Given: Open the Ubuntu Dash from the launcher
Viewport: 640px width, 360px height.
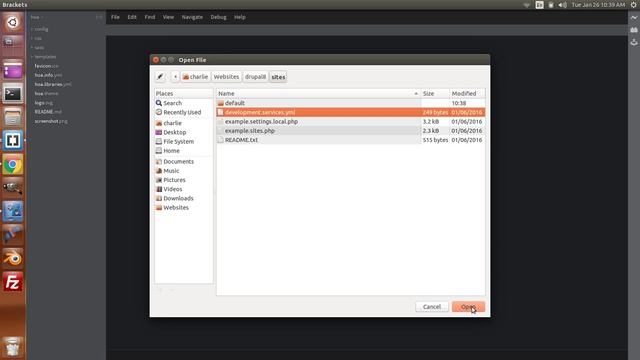Looking at the screenshot, I should [x=13, y=22].
